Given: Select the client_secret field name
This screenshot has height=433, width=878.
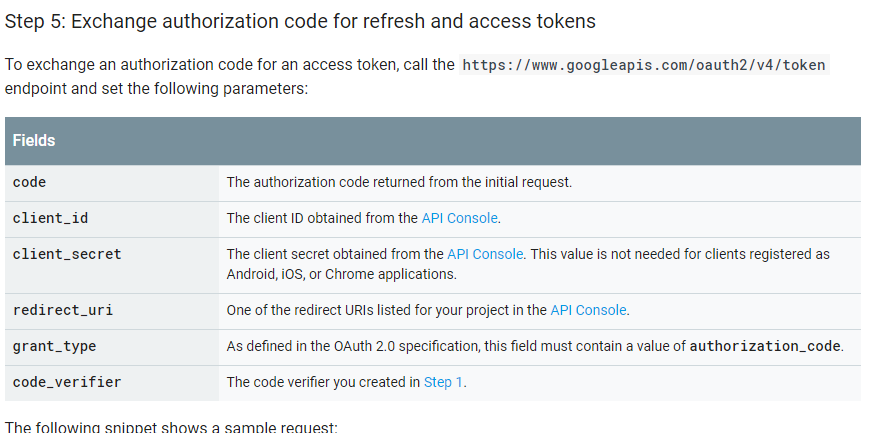Looking at the screenshot, I should tap(67, 254).
